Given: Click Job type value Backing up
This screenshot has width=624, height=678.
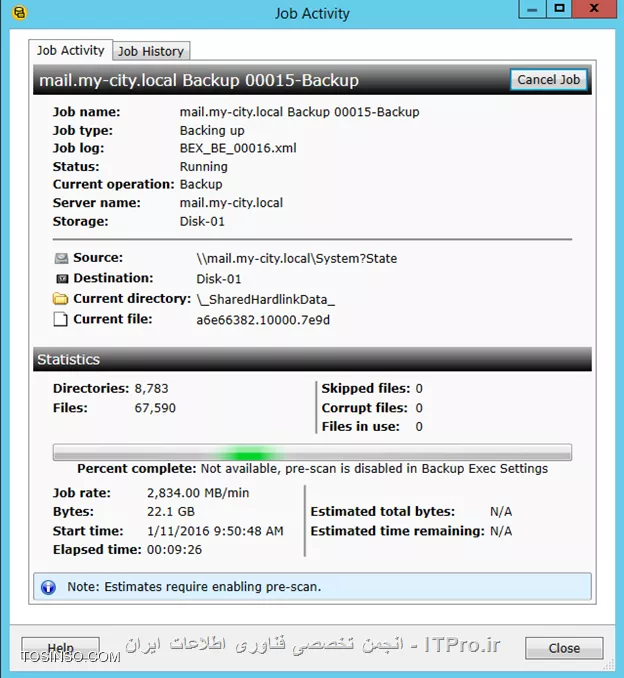Looking at the screenshot, I should pos(212,130).
